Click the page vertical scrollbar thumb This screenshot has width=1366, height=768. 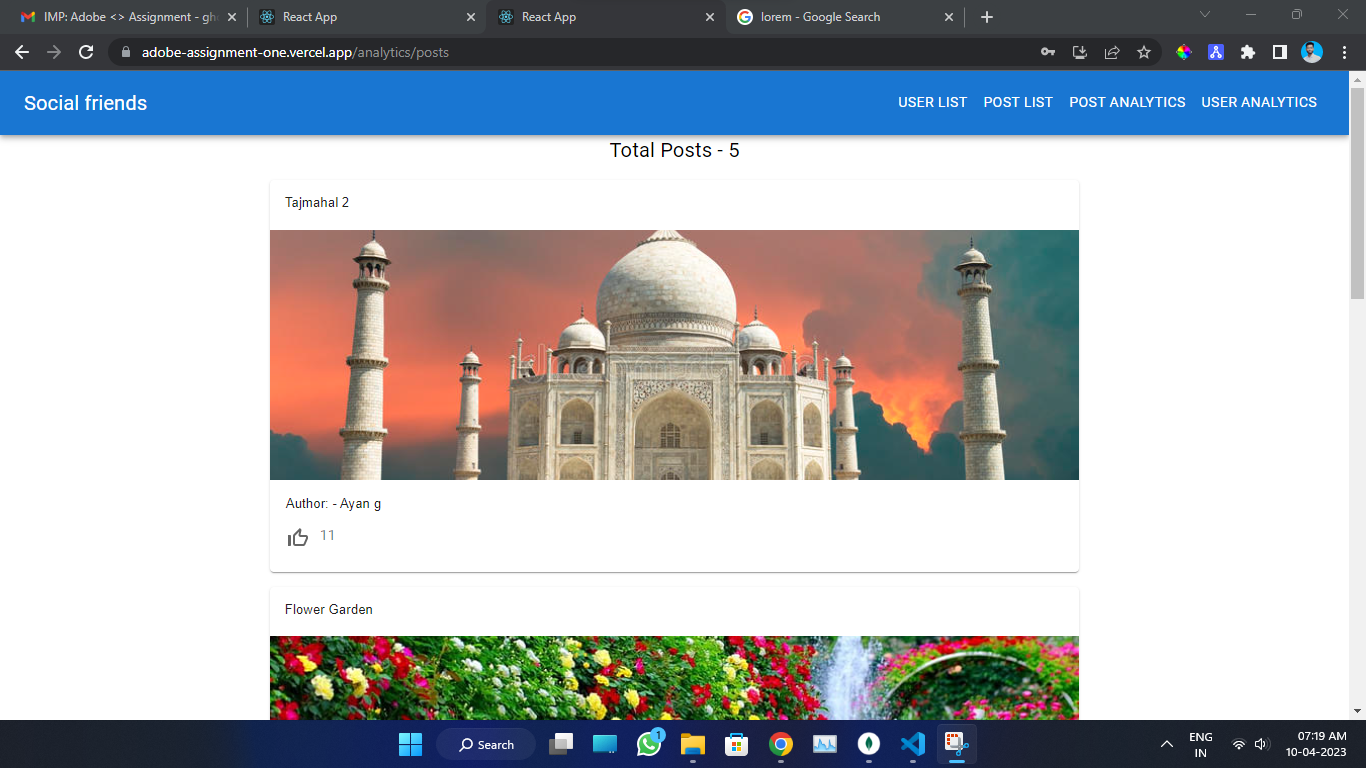[1357, 192]
